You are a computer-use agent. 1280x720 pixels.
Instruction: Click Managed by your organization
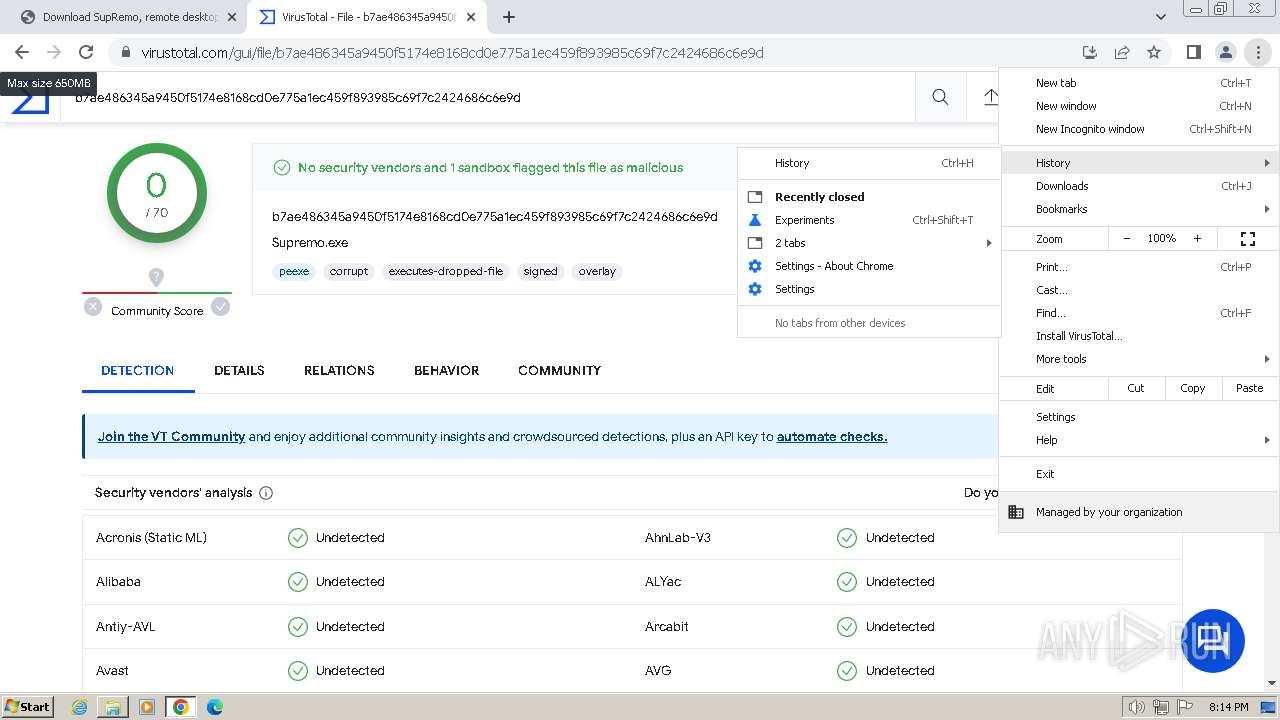tap(1139, 512)
